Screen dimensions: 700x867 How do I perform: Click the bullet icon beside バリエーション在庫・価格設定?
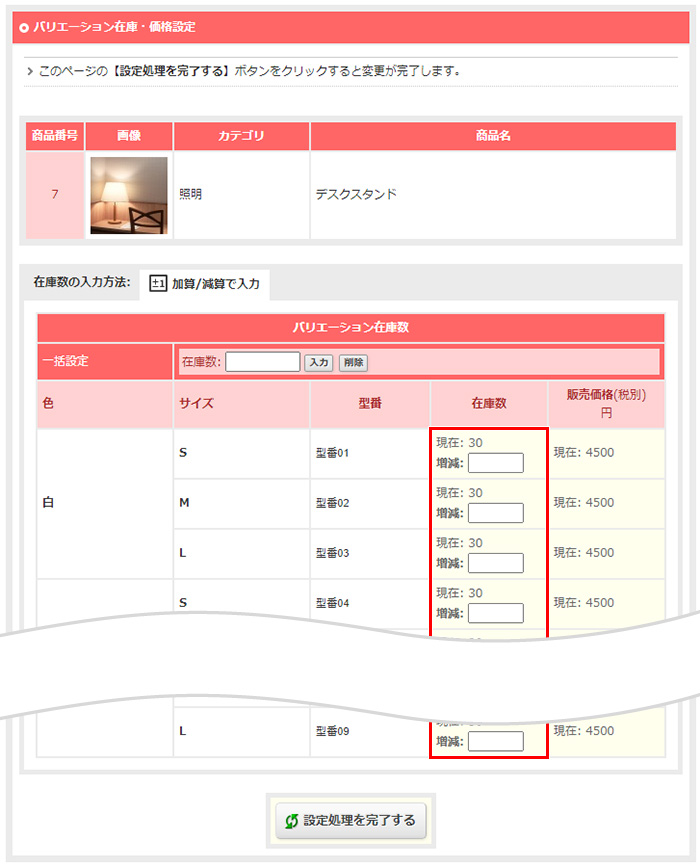pos(24,27)
